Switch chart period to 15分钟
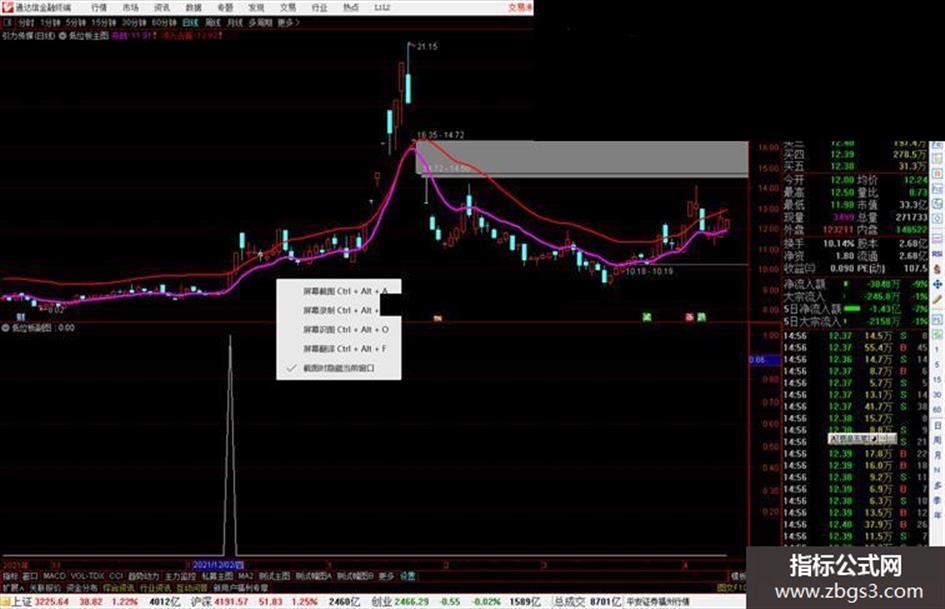The image size is (945, 609). pyautogui.click(x=104, y=22)
